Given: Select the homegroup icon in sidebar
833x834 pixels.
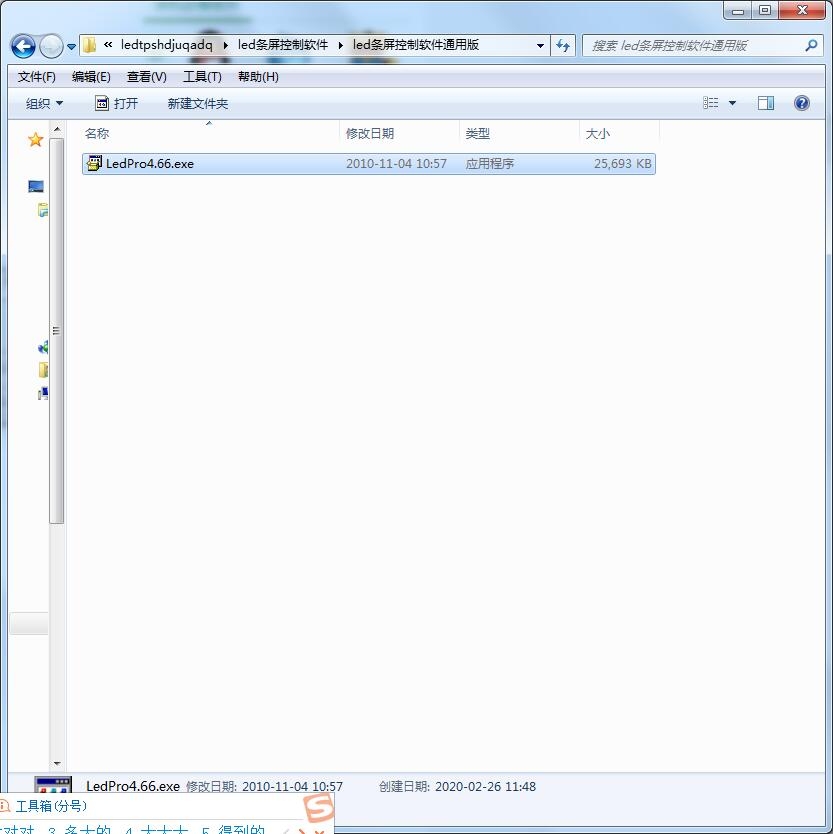Looking at the screenshot, I should 43,347.
